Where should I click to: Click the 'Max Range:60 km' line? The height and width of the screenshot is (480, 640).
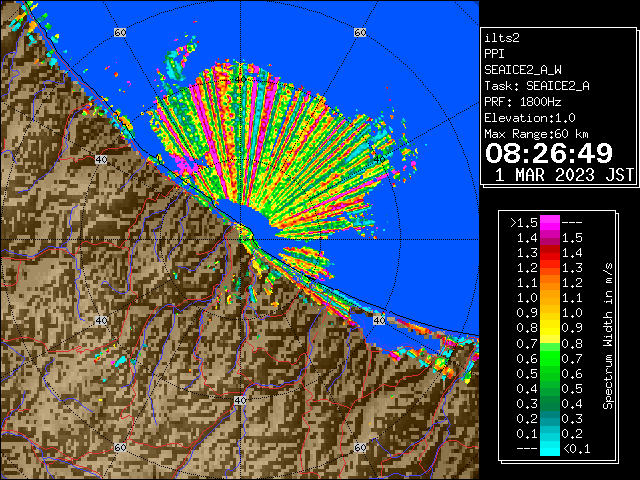coord(536,134)
